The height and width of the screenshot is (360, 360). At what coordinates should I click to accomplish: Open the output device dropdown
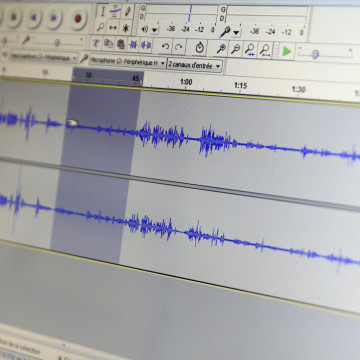point(43,57)
